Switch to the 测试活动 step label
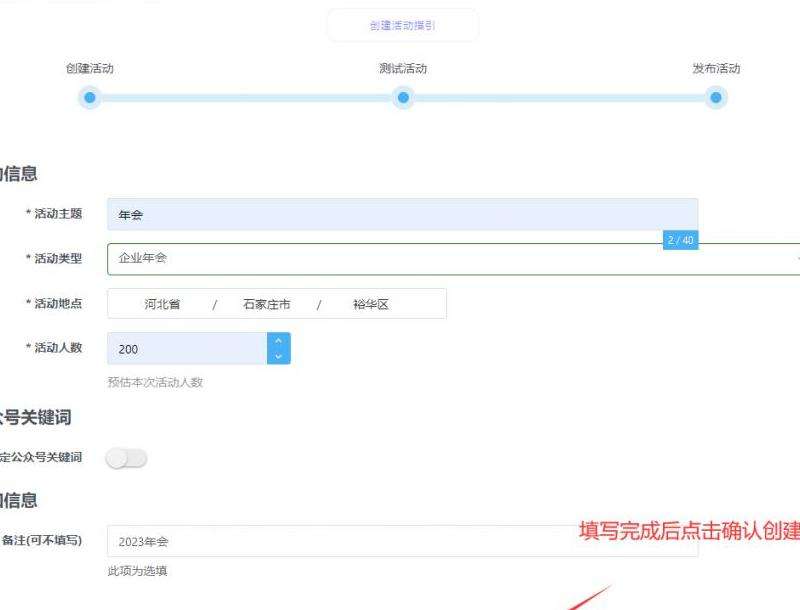800x610 pixels. click(403, 69)
